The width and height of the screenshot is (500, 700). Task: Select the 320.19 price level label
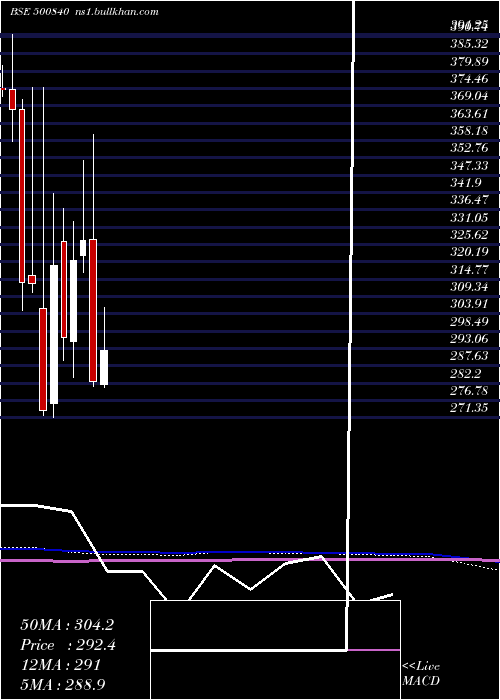coord(469,252)
